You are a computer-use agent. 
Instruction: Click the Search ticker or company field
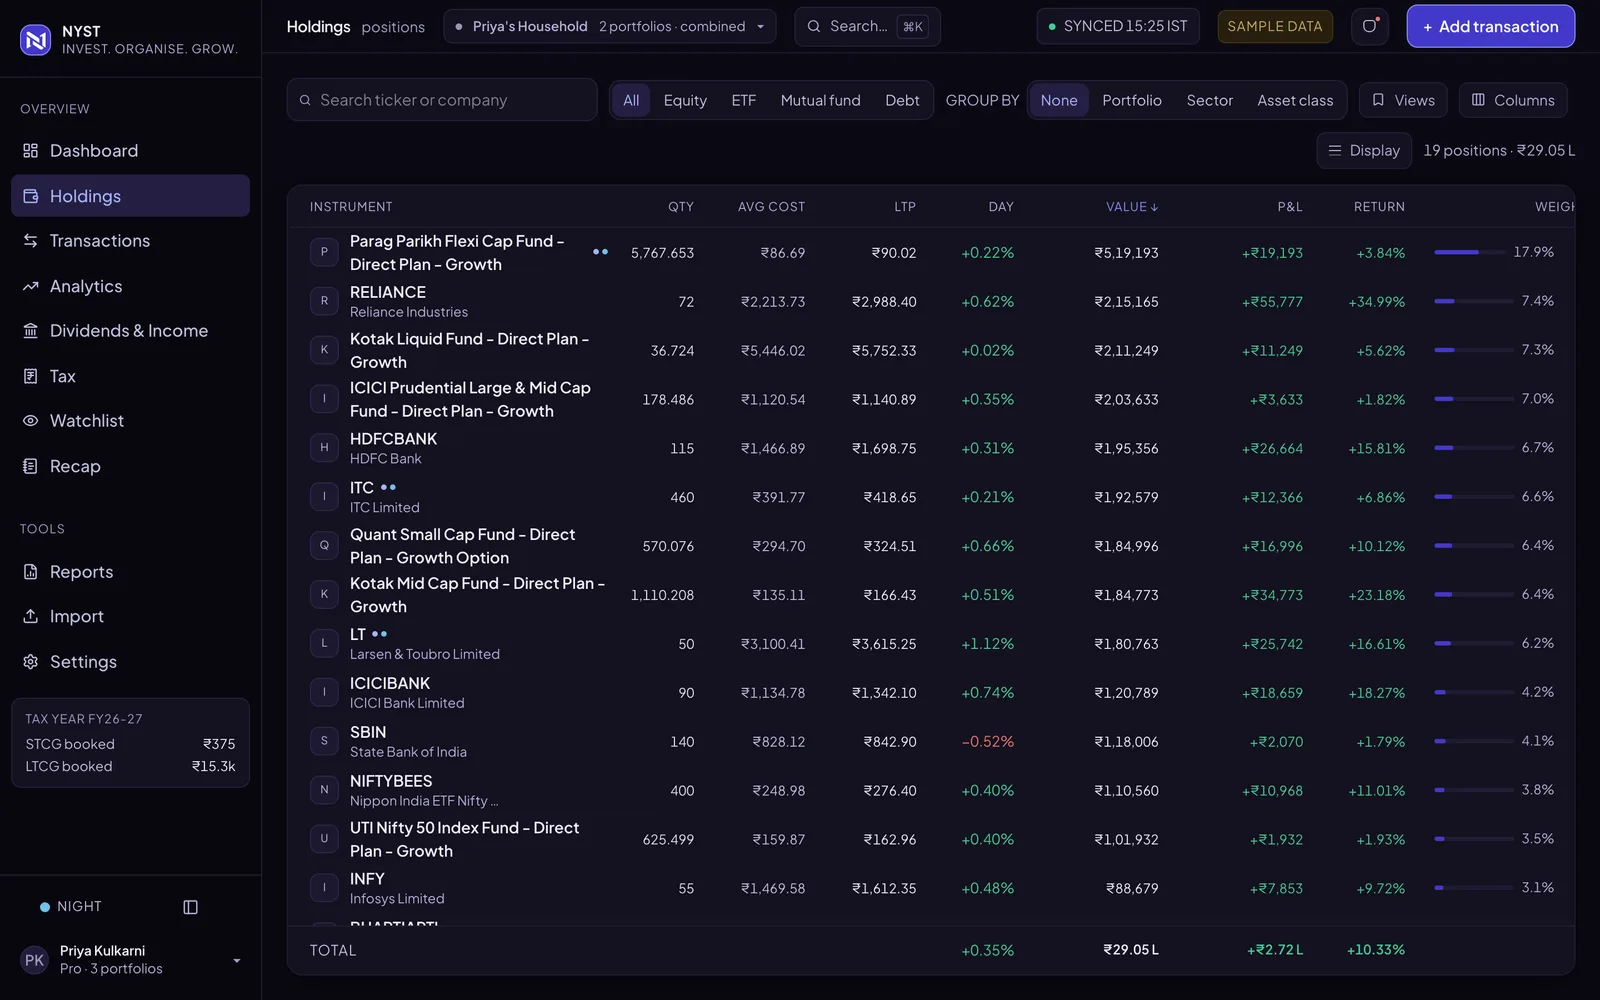(442, 100)
